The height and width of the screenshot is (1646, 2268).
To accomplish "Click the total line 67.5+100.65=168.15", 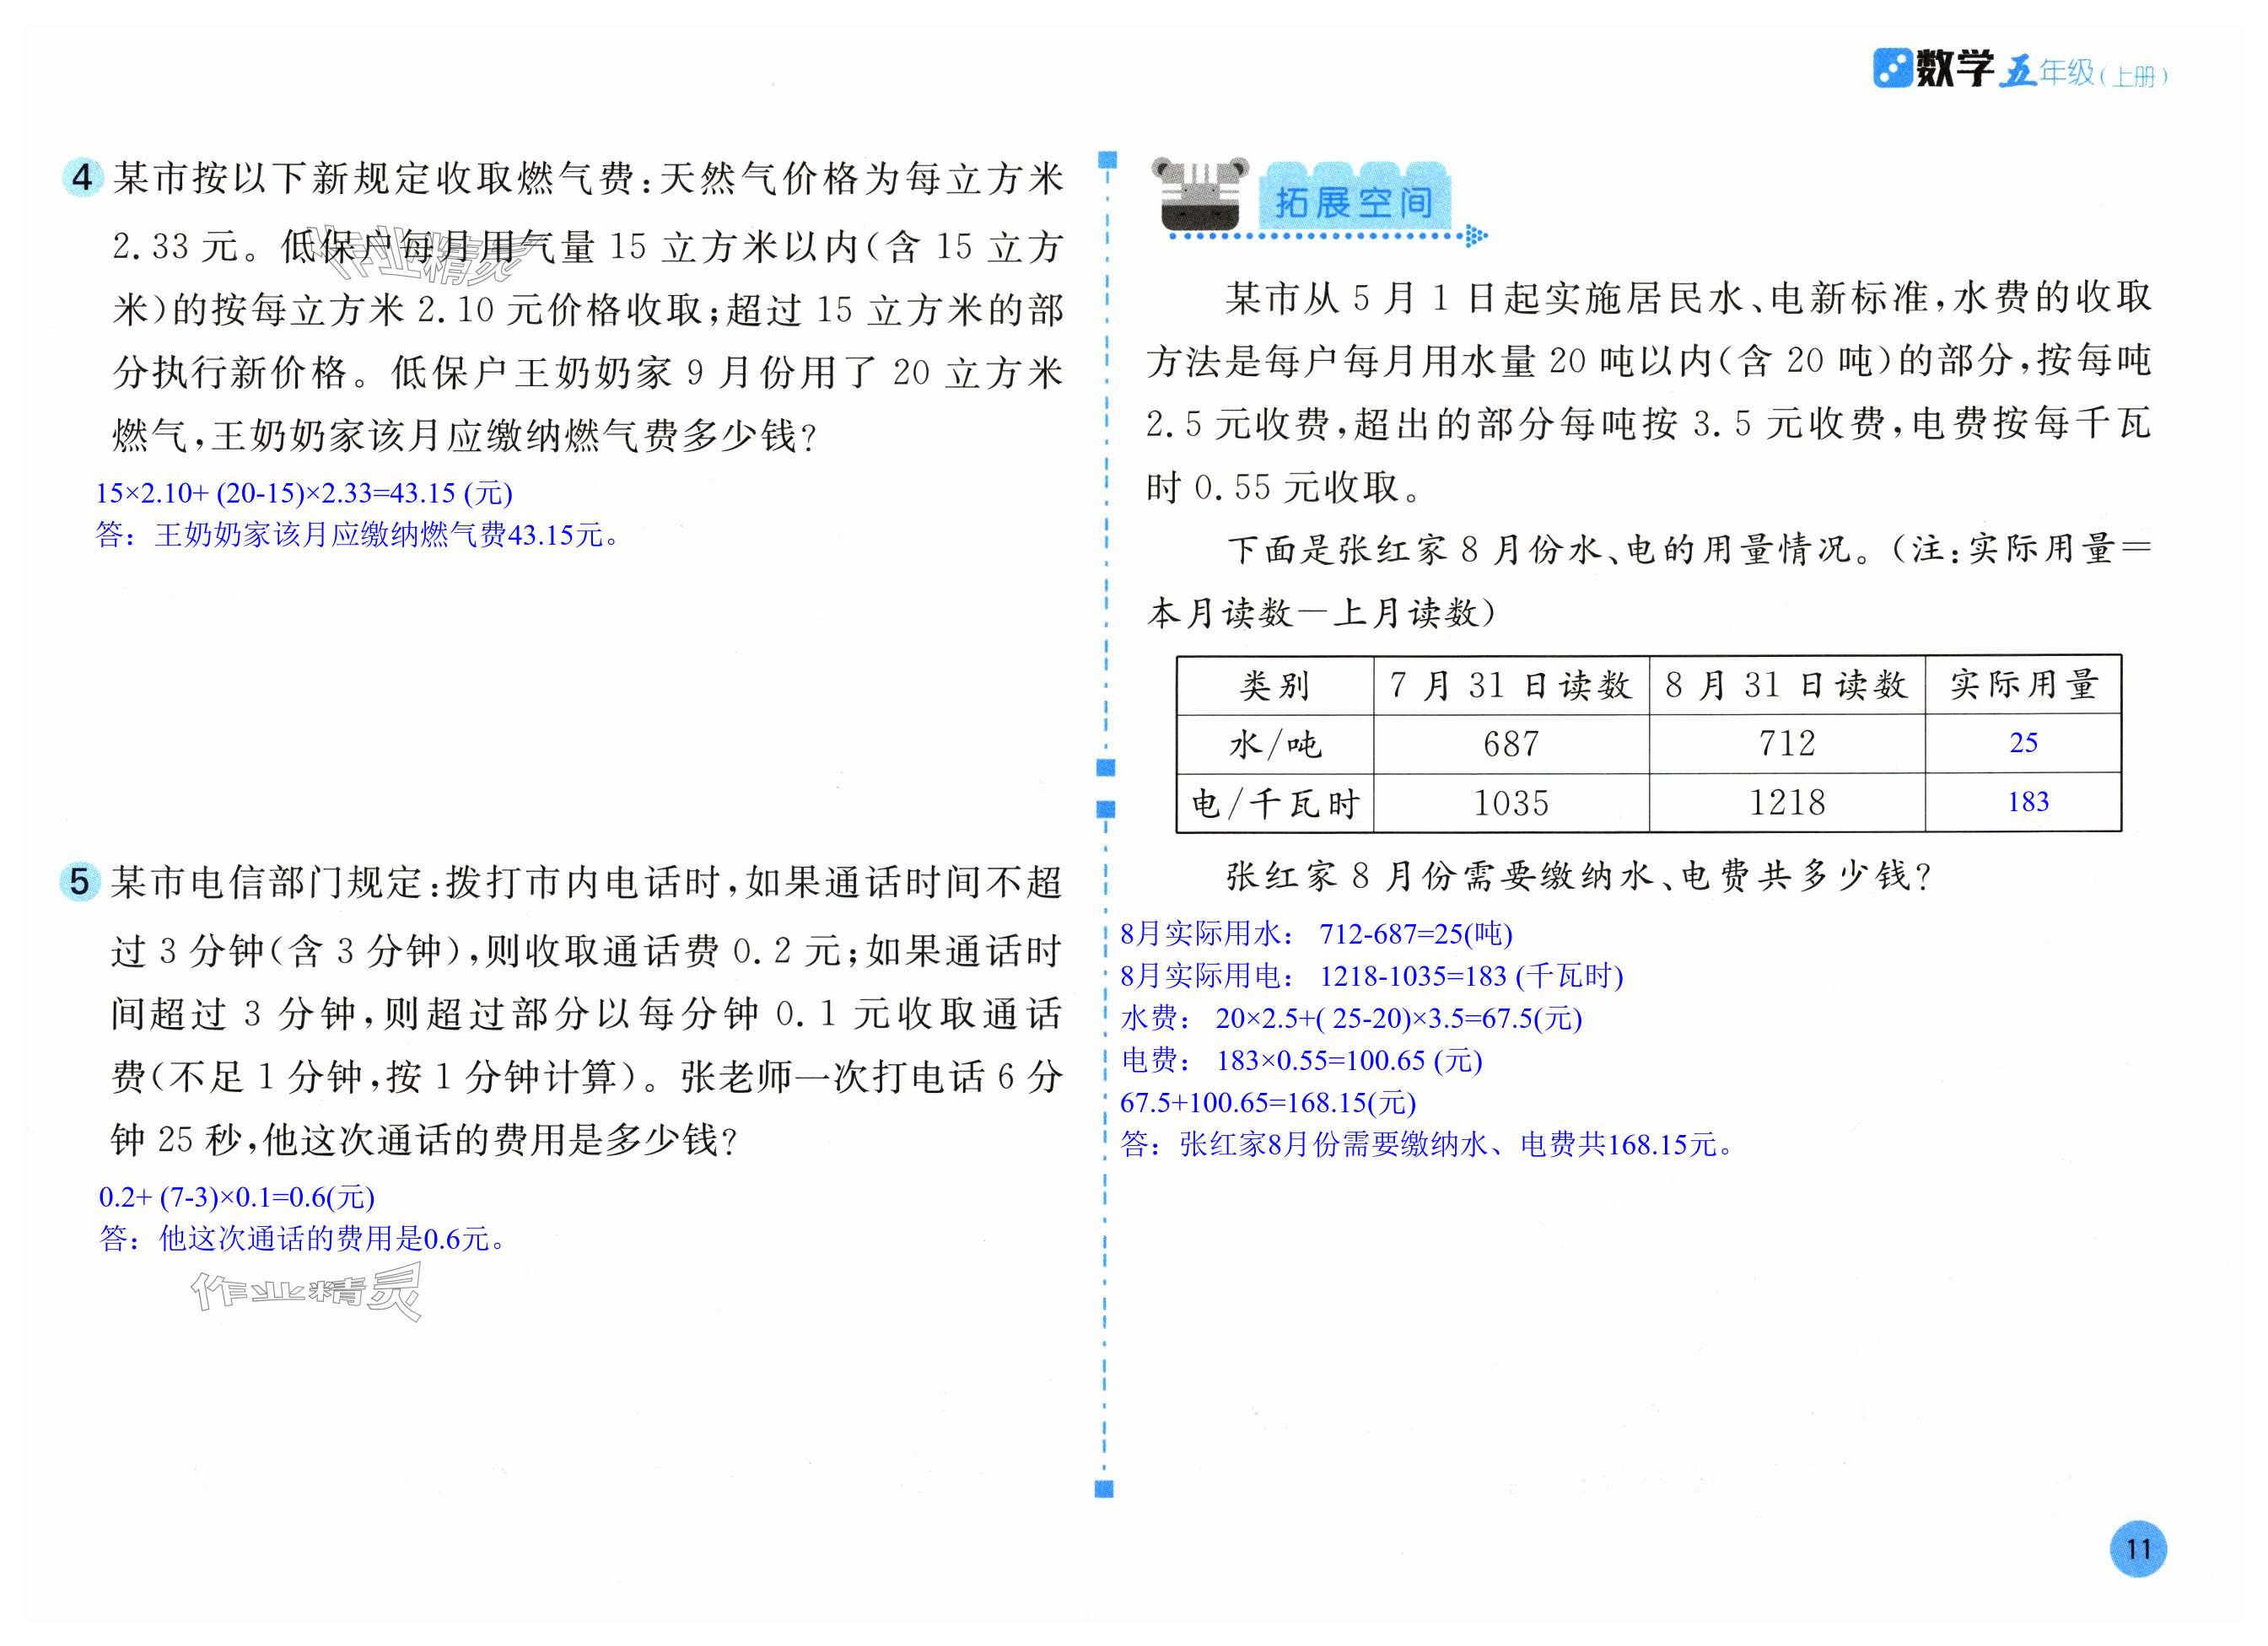I will point(1268,1103).
